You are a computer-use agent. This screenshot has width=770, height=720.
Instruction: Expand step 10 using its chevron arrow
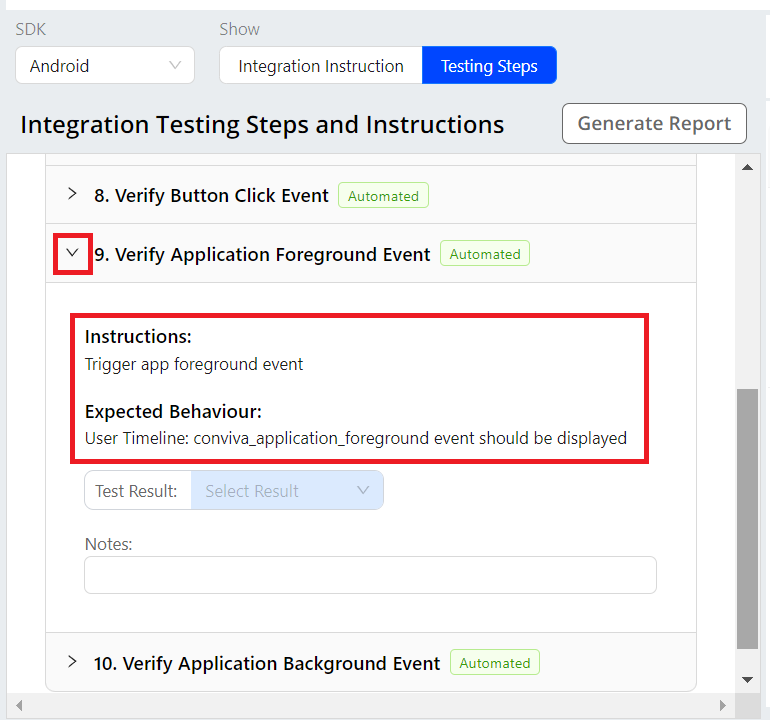click(x=72, y=662)
